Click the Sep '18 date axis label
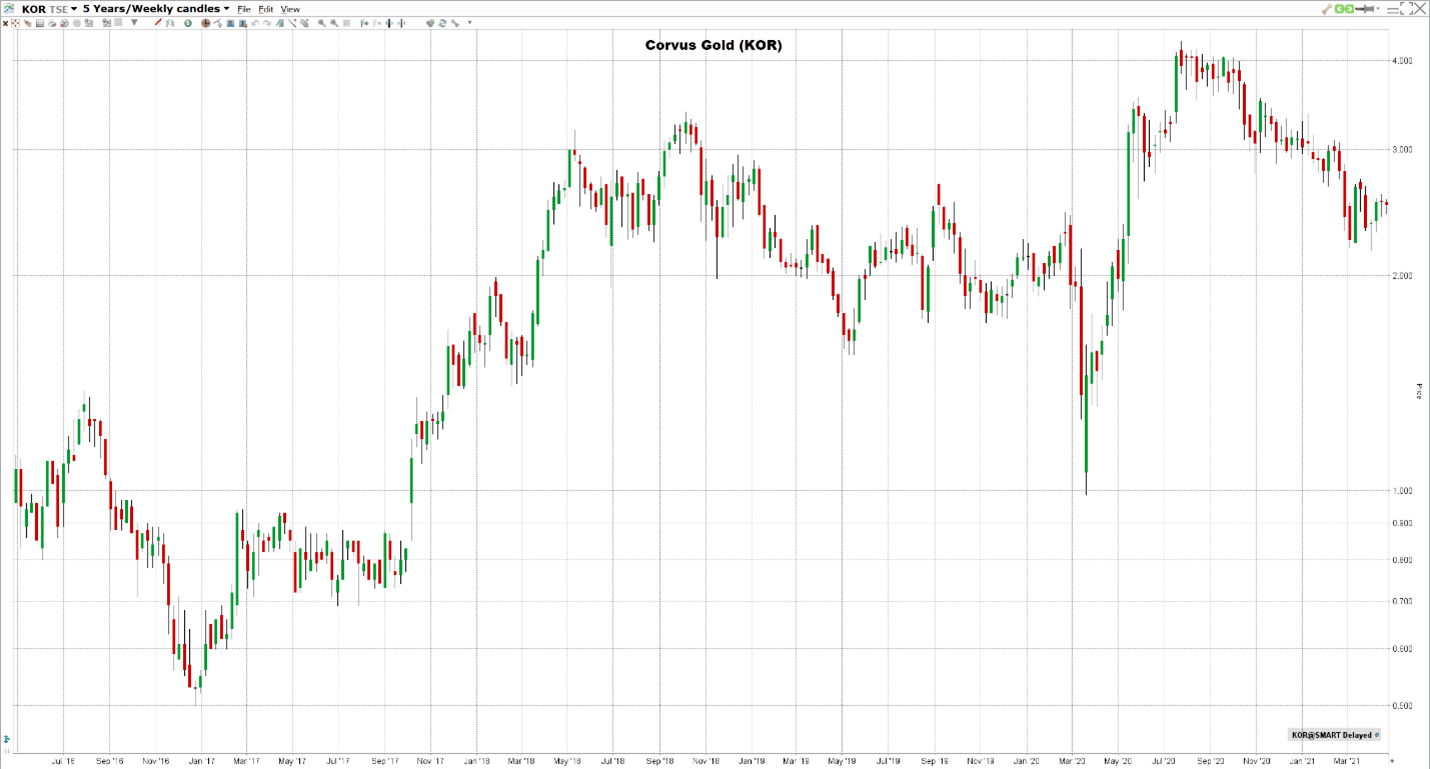The height and width of the screenshot is (769, 1430). point(660,761)
